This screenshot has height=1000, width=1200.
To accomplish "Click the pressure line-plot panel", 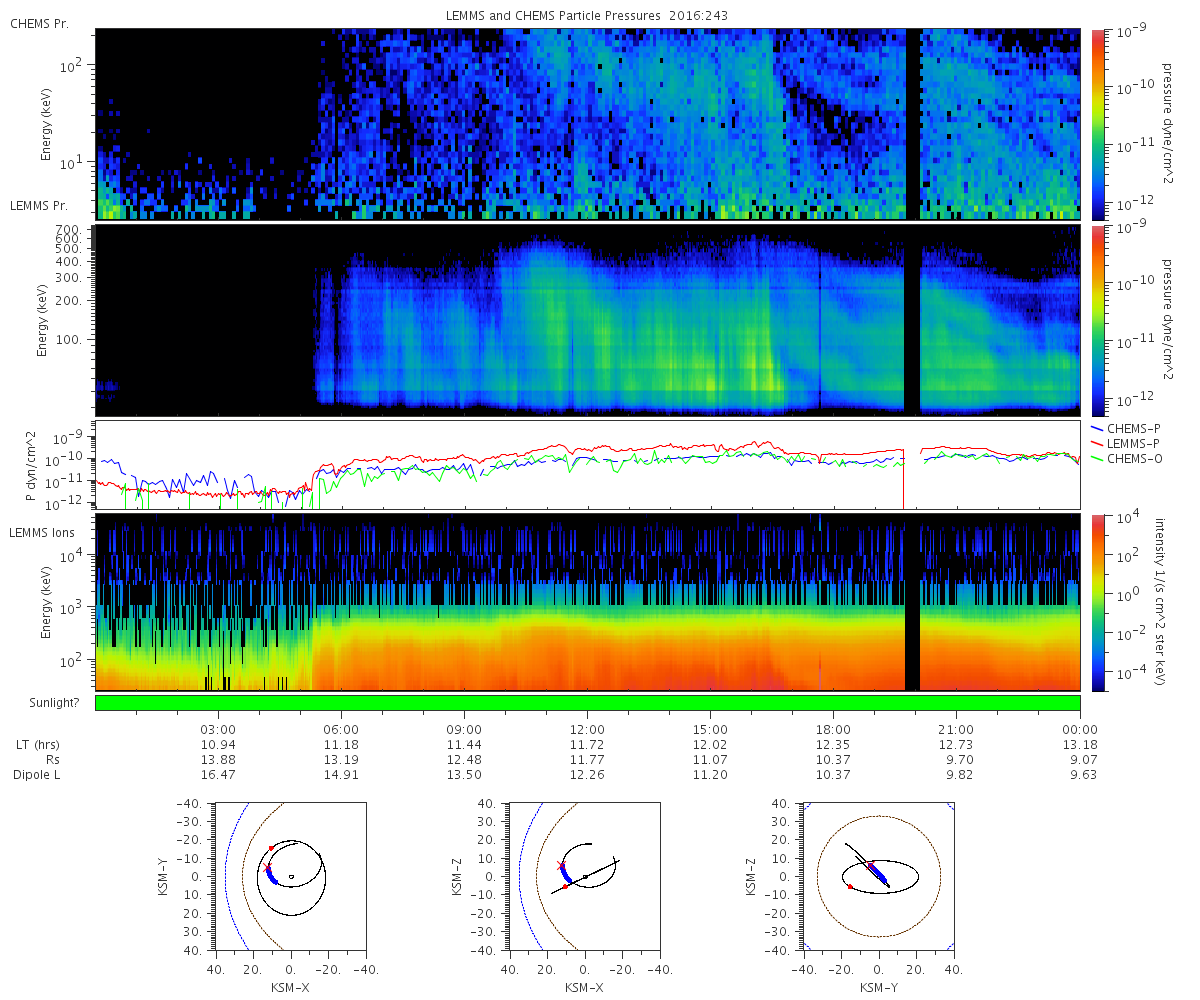I will pyautogui.click(x=587, y=464).
